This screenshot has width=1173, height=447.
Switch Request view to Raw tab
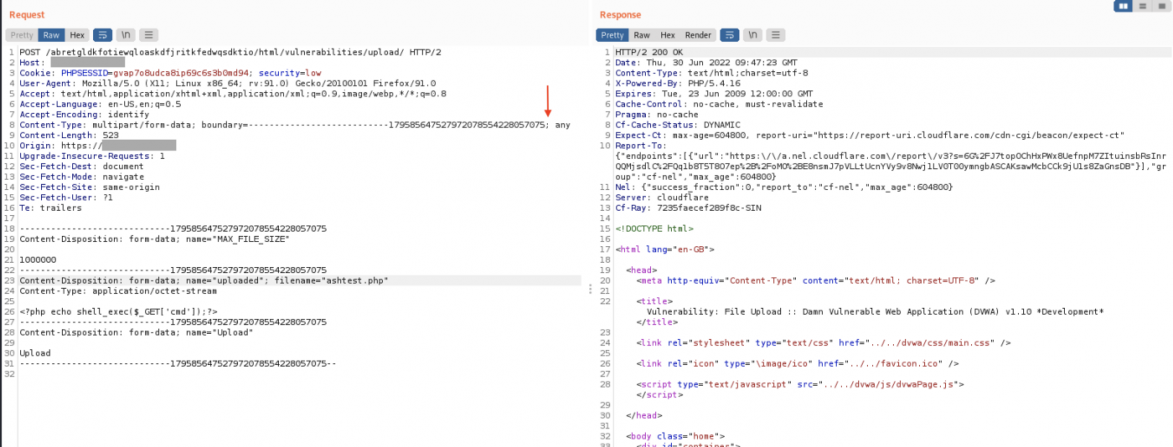pos(51,34)
